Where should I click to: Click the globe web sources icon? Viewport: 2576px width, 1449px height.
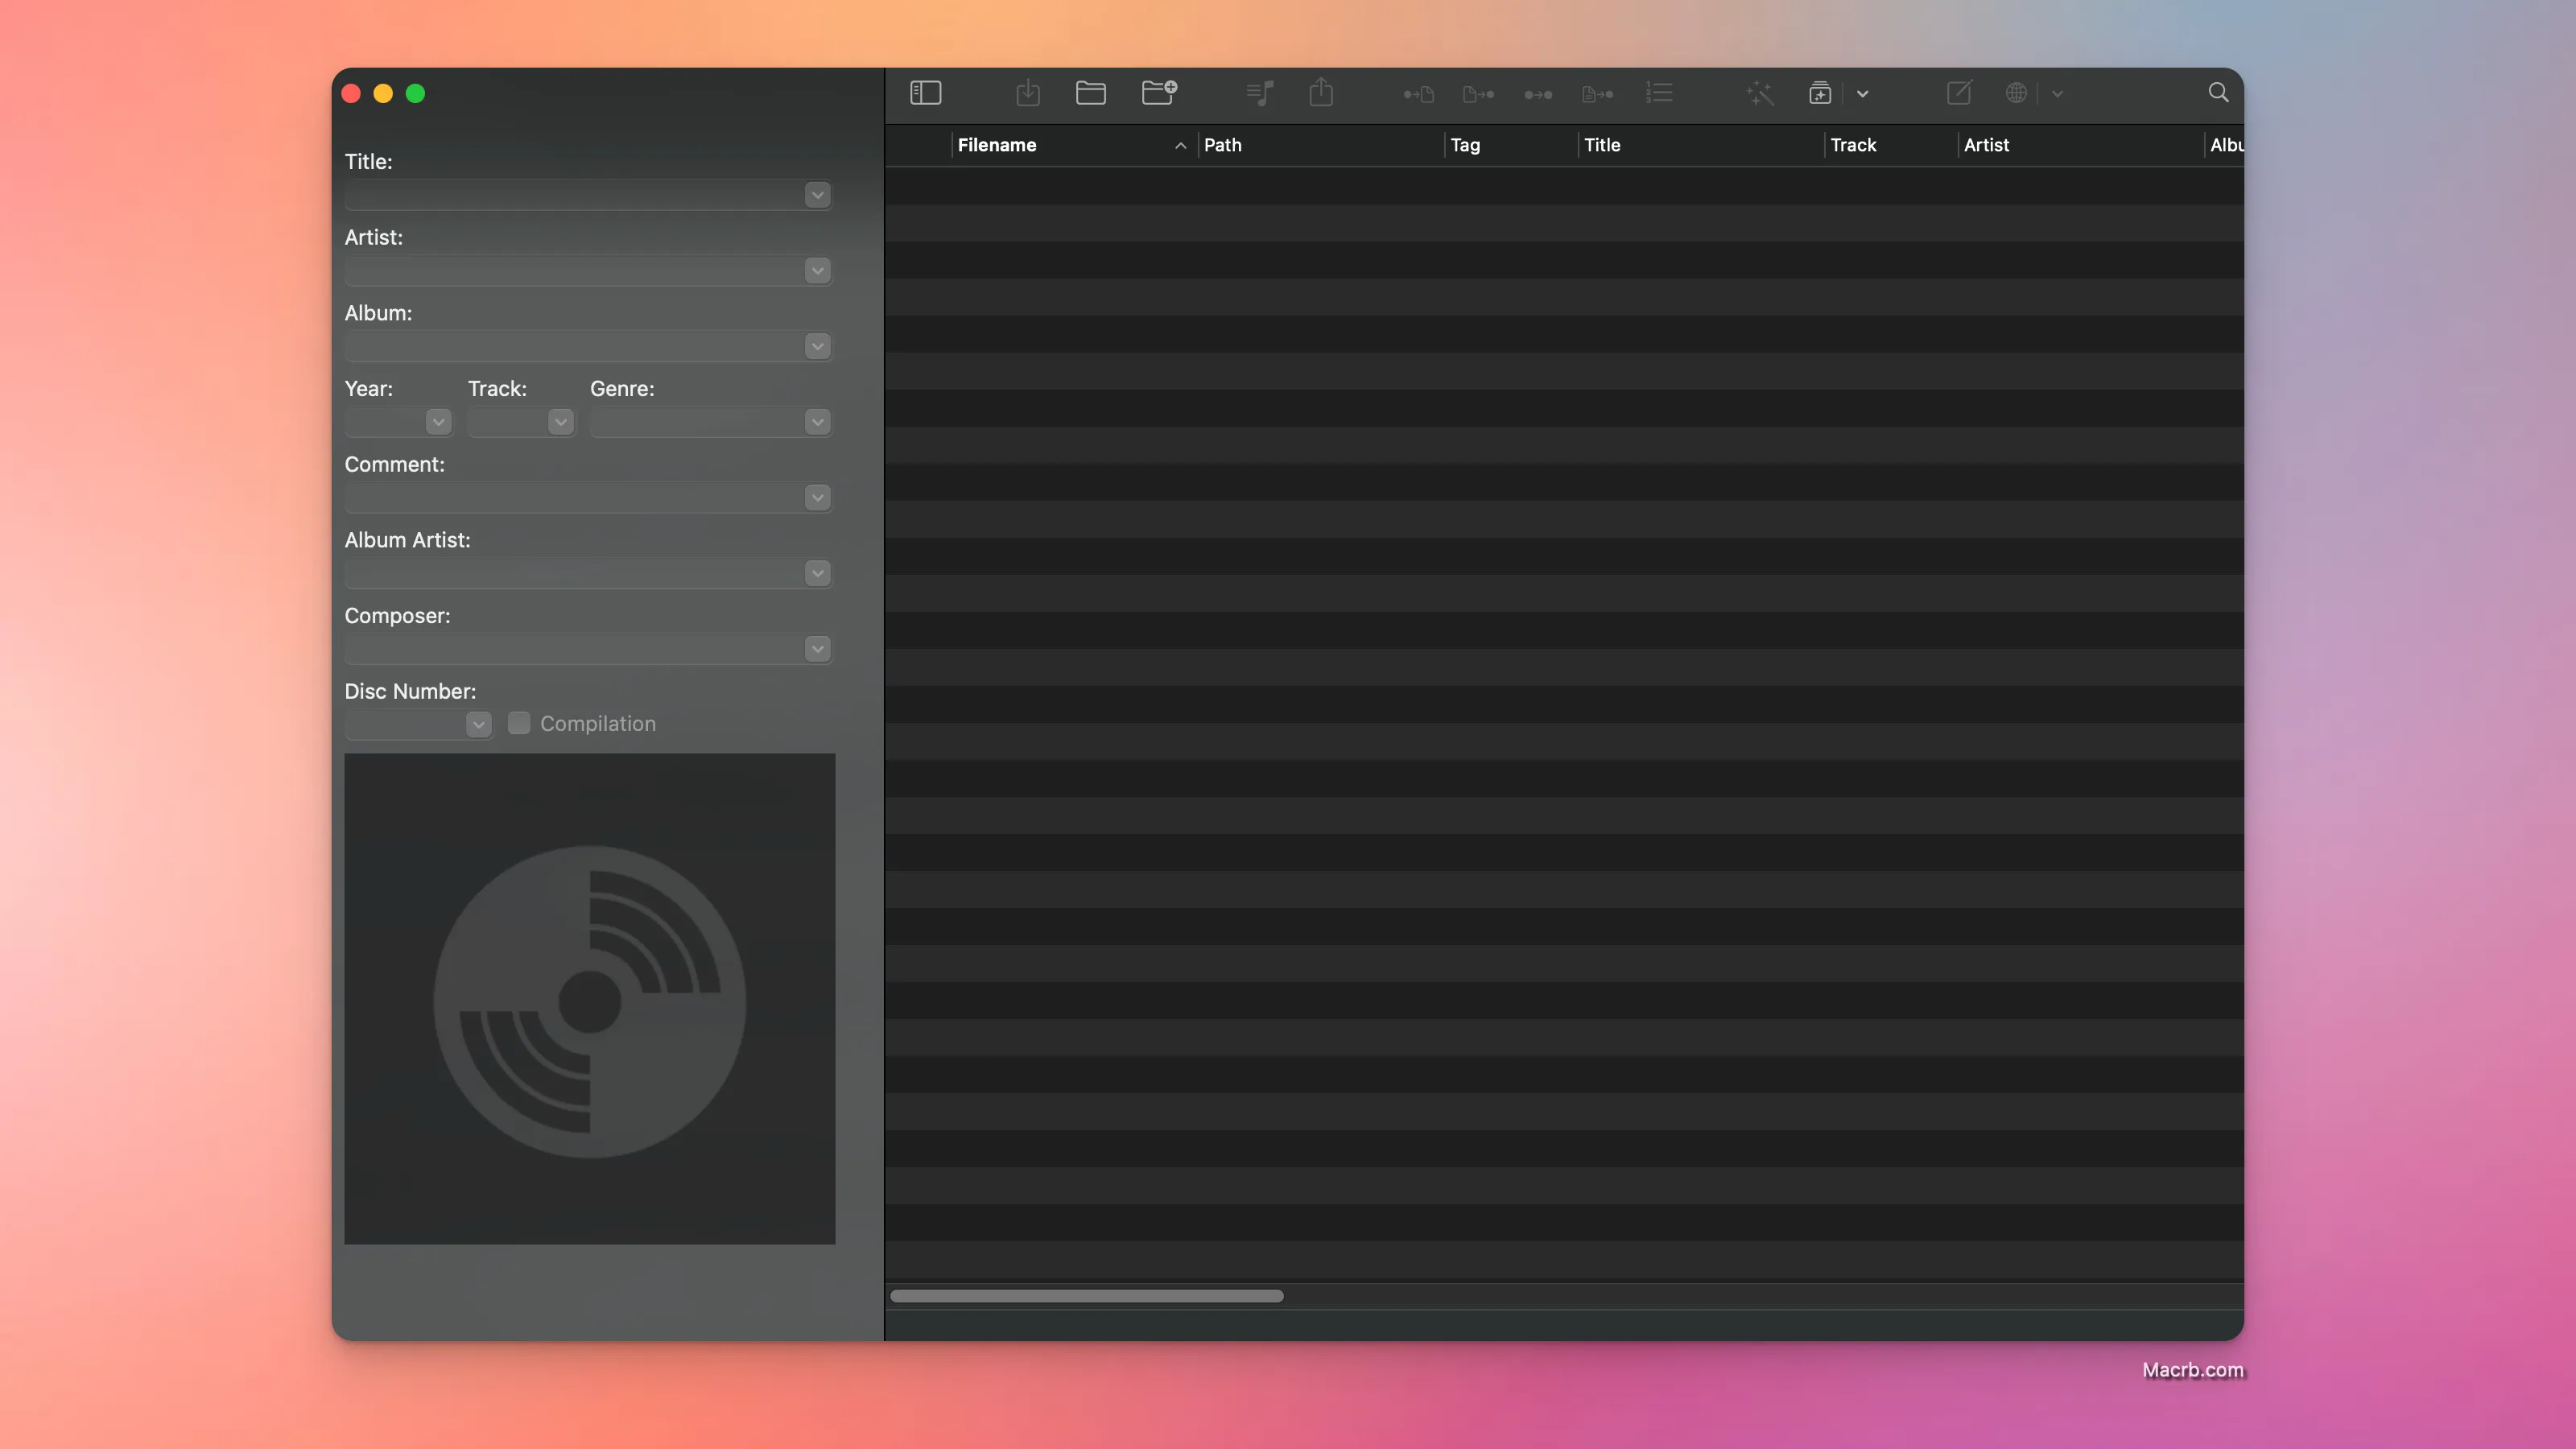(x=2016, y=93)
